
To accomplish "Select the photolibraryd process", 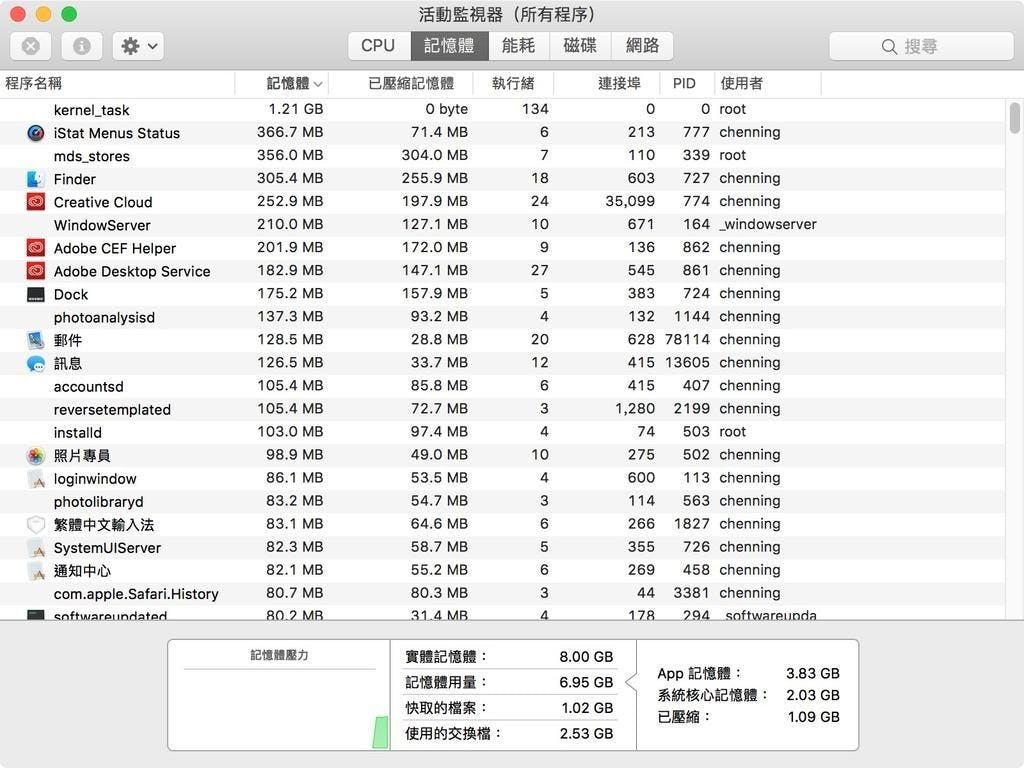I will pos(502,501).
